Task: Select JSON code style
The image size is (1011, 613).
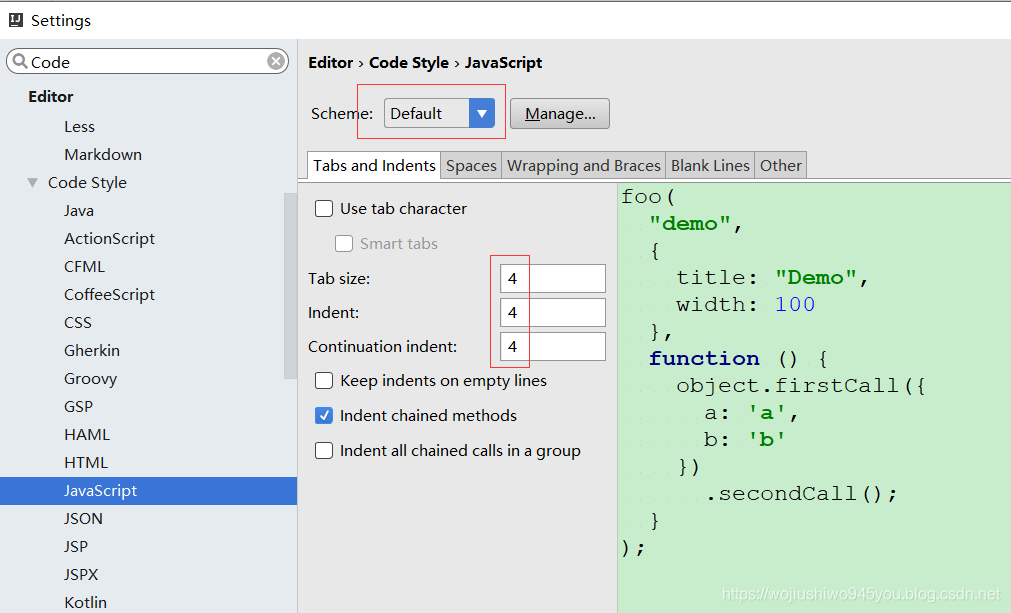Action: point(83,519)
